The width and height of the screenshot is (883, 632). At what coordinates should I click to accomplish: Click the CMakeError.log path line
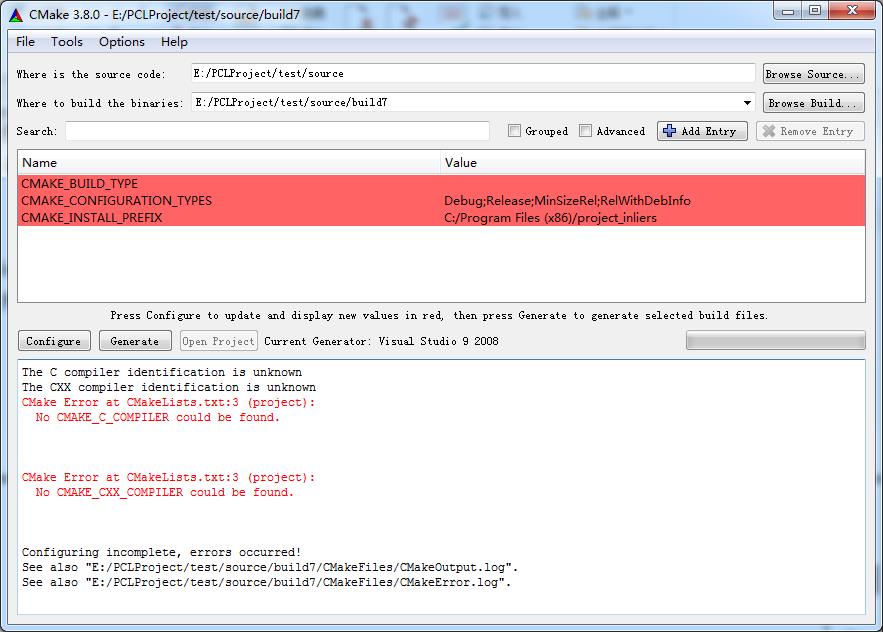click(266, 582)
